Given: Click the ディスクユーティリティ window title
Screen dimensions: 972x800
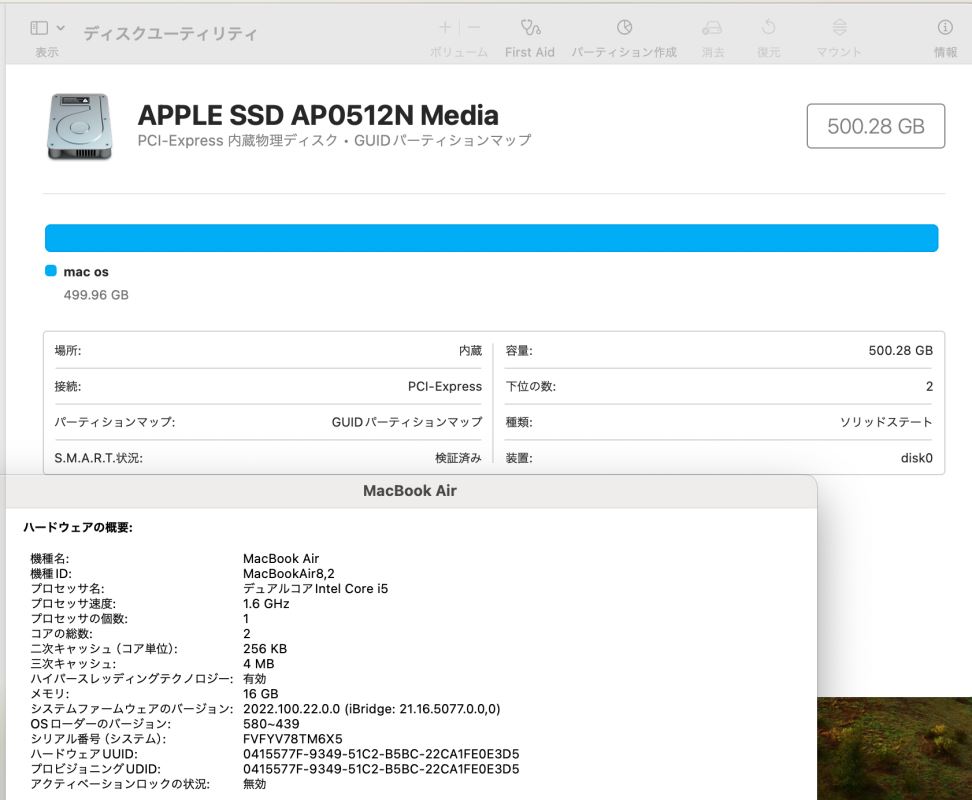Looking at the screenshot, I should click(170, 33).
